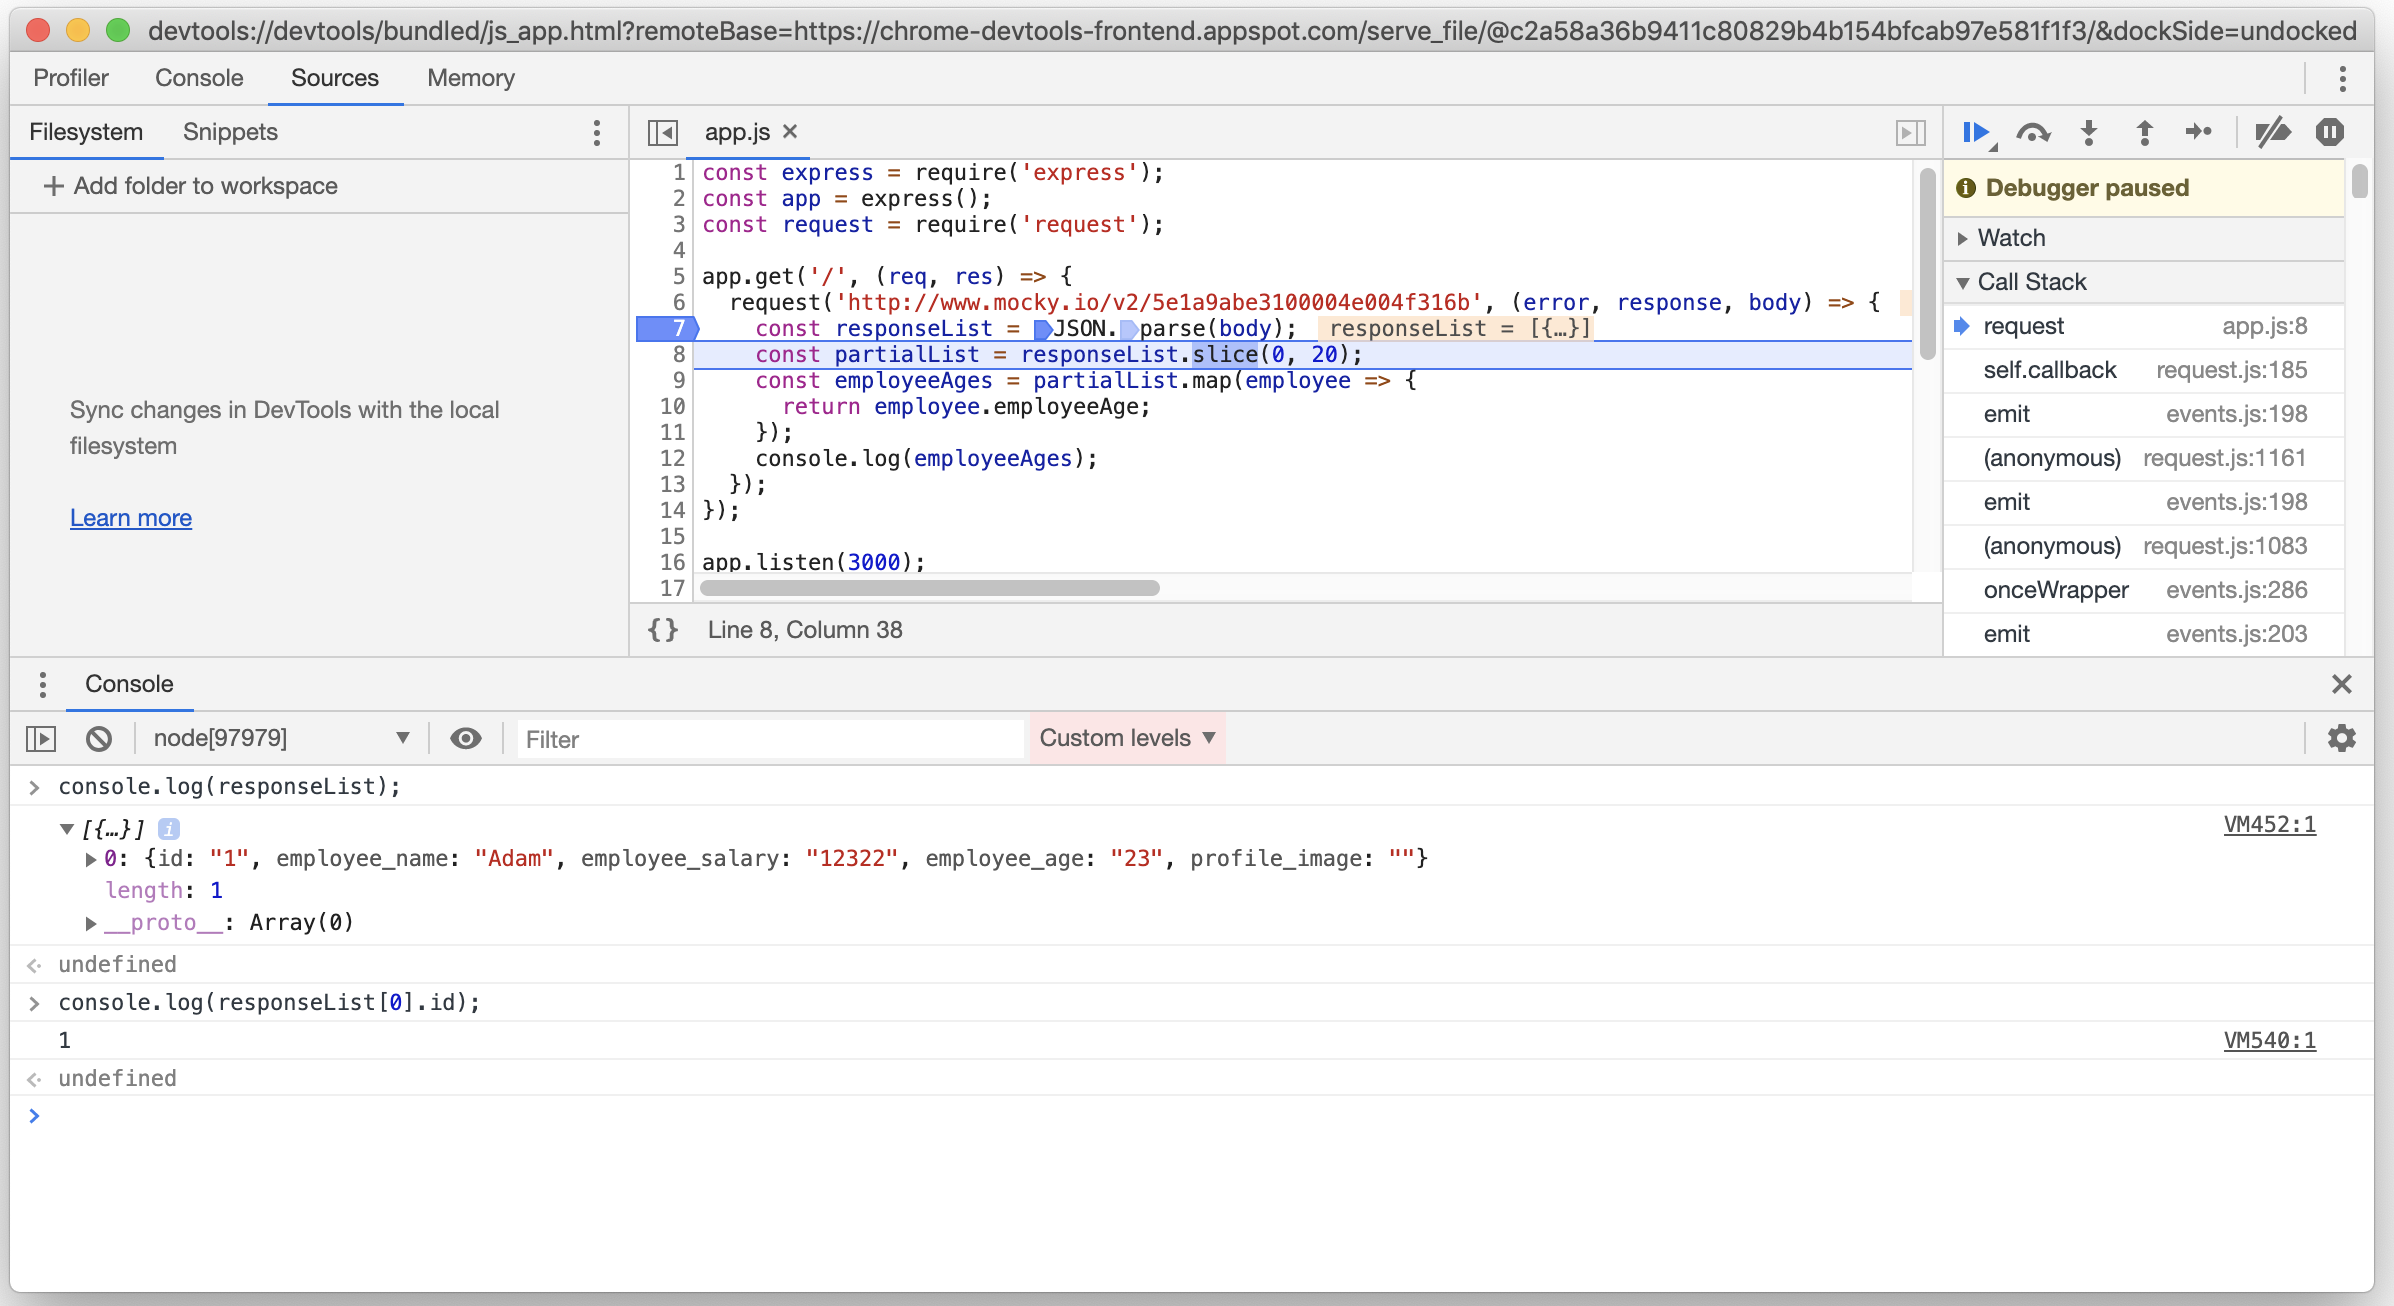Step out of current function
This screenshot has width=2394, height=1306.
coord(2144,132)
